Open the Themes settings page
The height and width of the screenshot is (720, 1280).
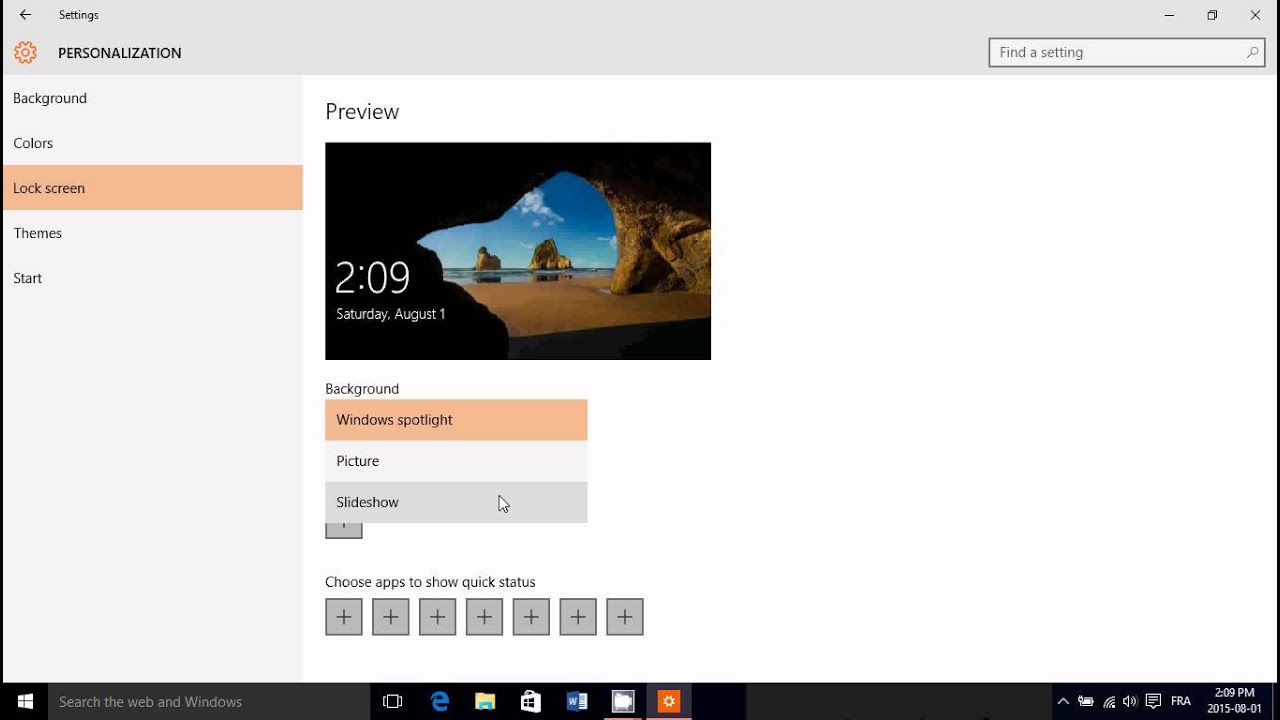click(x=152, y=233)
